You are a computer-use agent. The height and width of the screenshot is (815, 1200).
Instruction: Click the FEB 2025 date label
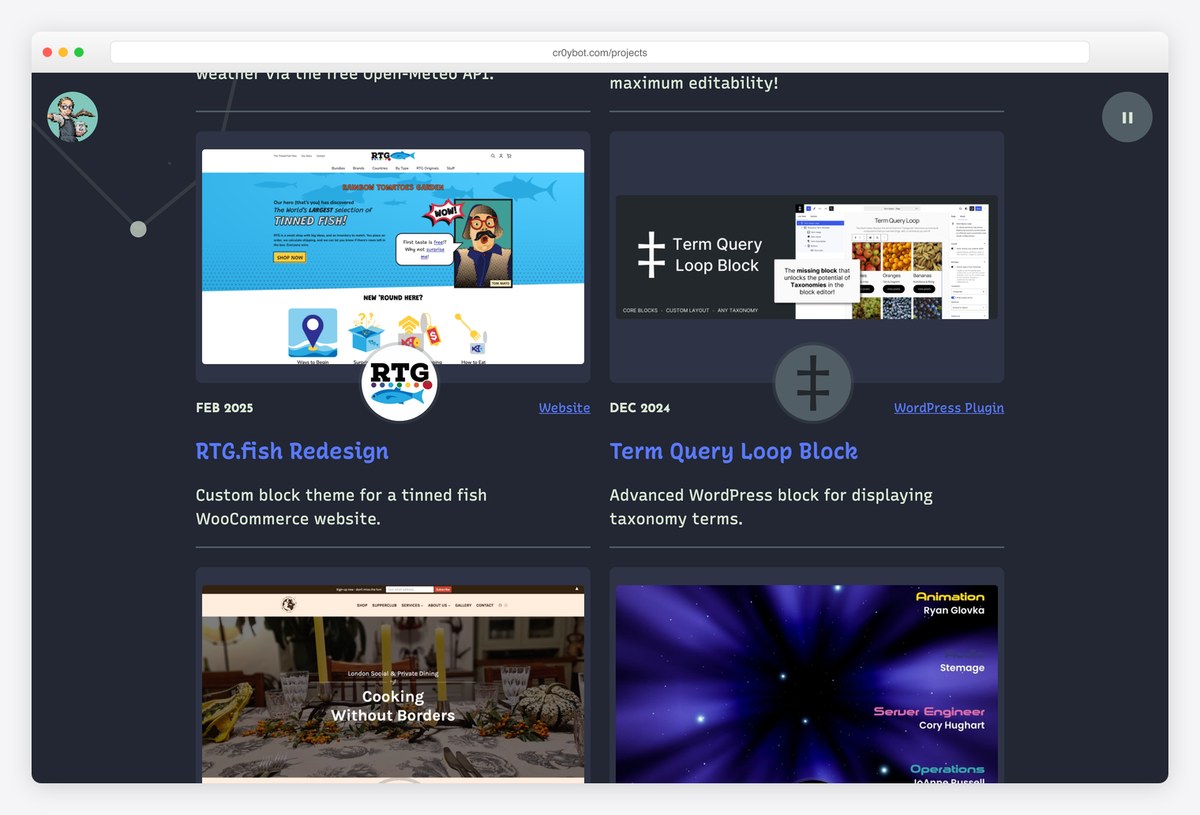tap(225, 408)
